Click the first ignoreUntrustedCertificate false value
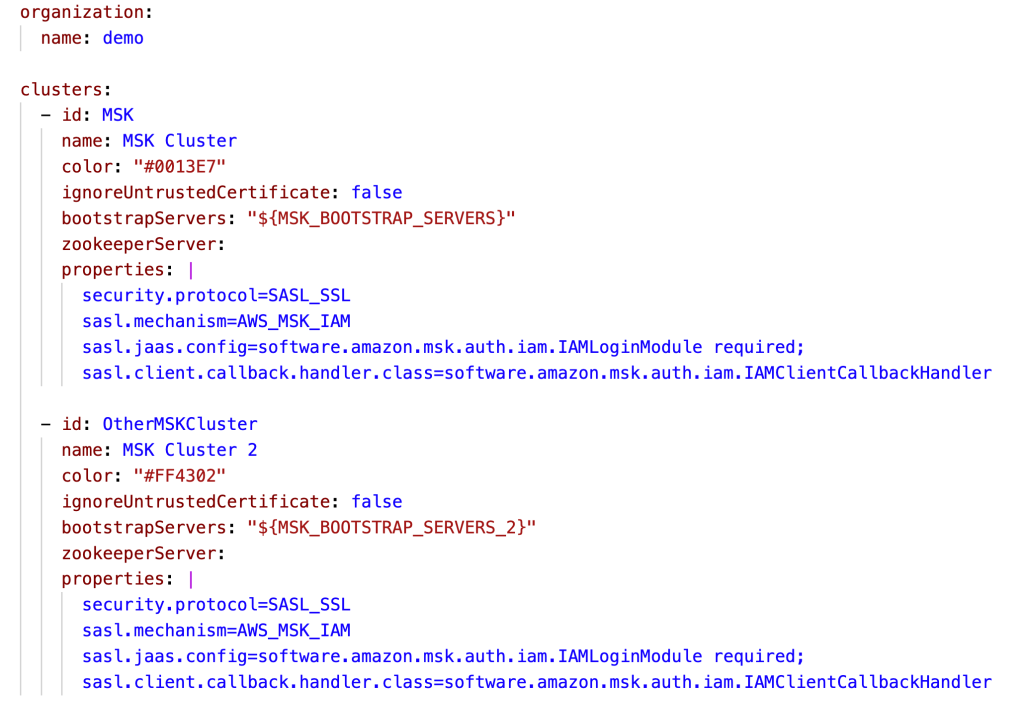The width and height of the screenshot is (1024, 713). (377, 193)
